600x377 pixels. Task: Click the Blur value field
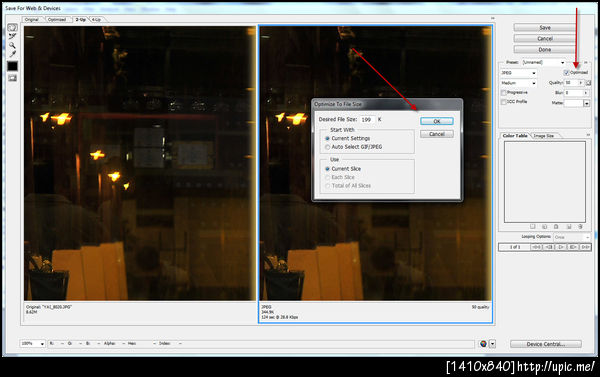tap(574, 93)
